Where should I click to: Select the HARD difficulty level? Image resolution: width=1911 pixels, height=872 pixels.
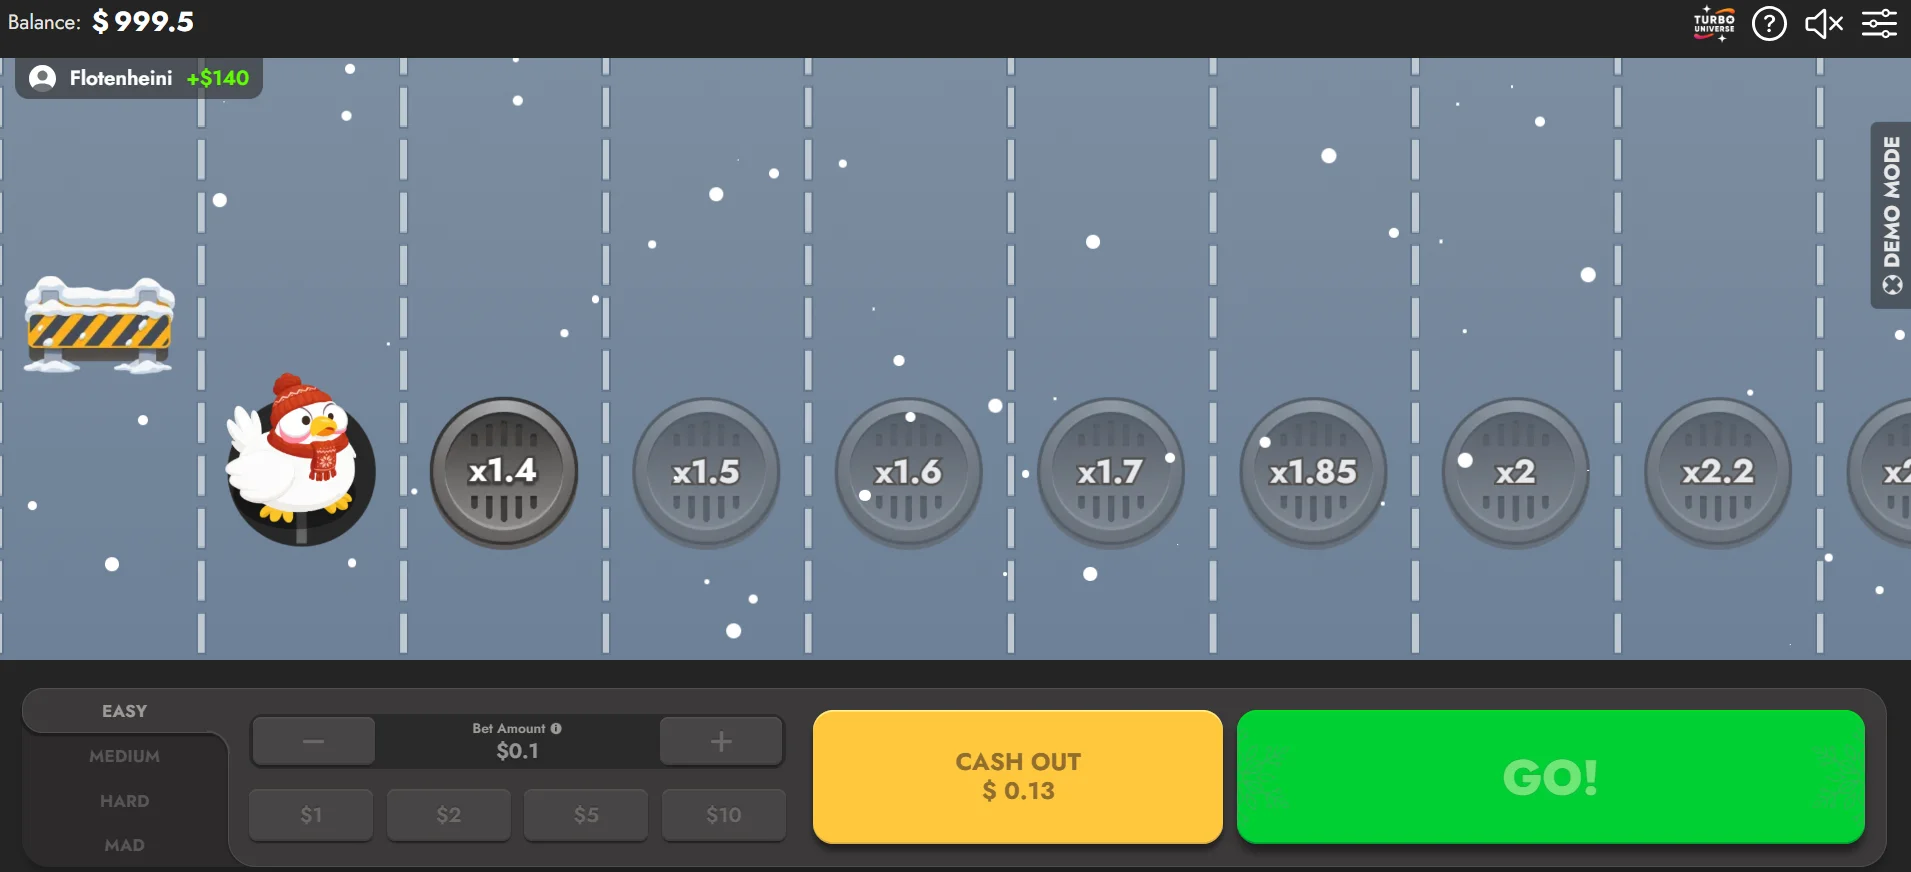pyautogui.click(x=124, y=801)
